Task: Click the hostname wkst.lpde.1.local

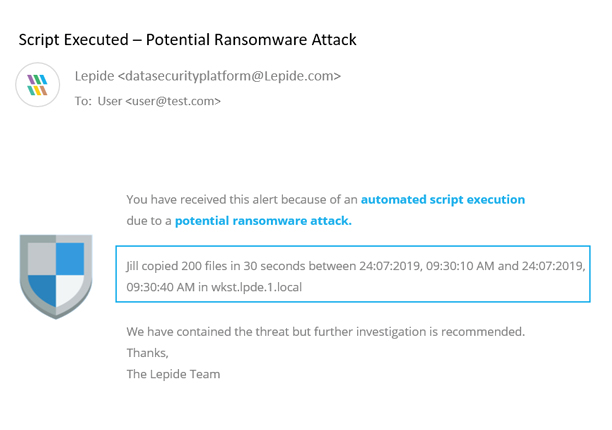Action: point(256,287)
